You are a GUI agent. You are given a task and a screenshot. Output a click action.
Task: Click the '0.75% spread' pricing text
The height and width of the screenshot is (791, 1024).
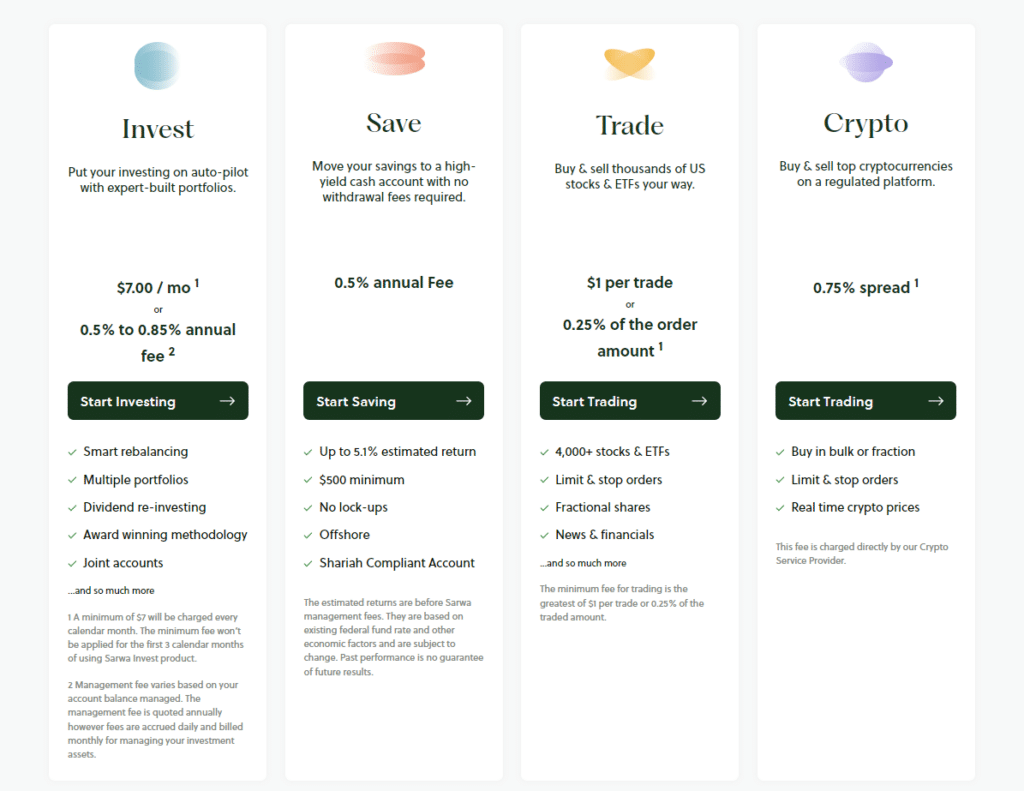pos(865,288)
